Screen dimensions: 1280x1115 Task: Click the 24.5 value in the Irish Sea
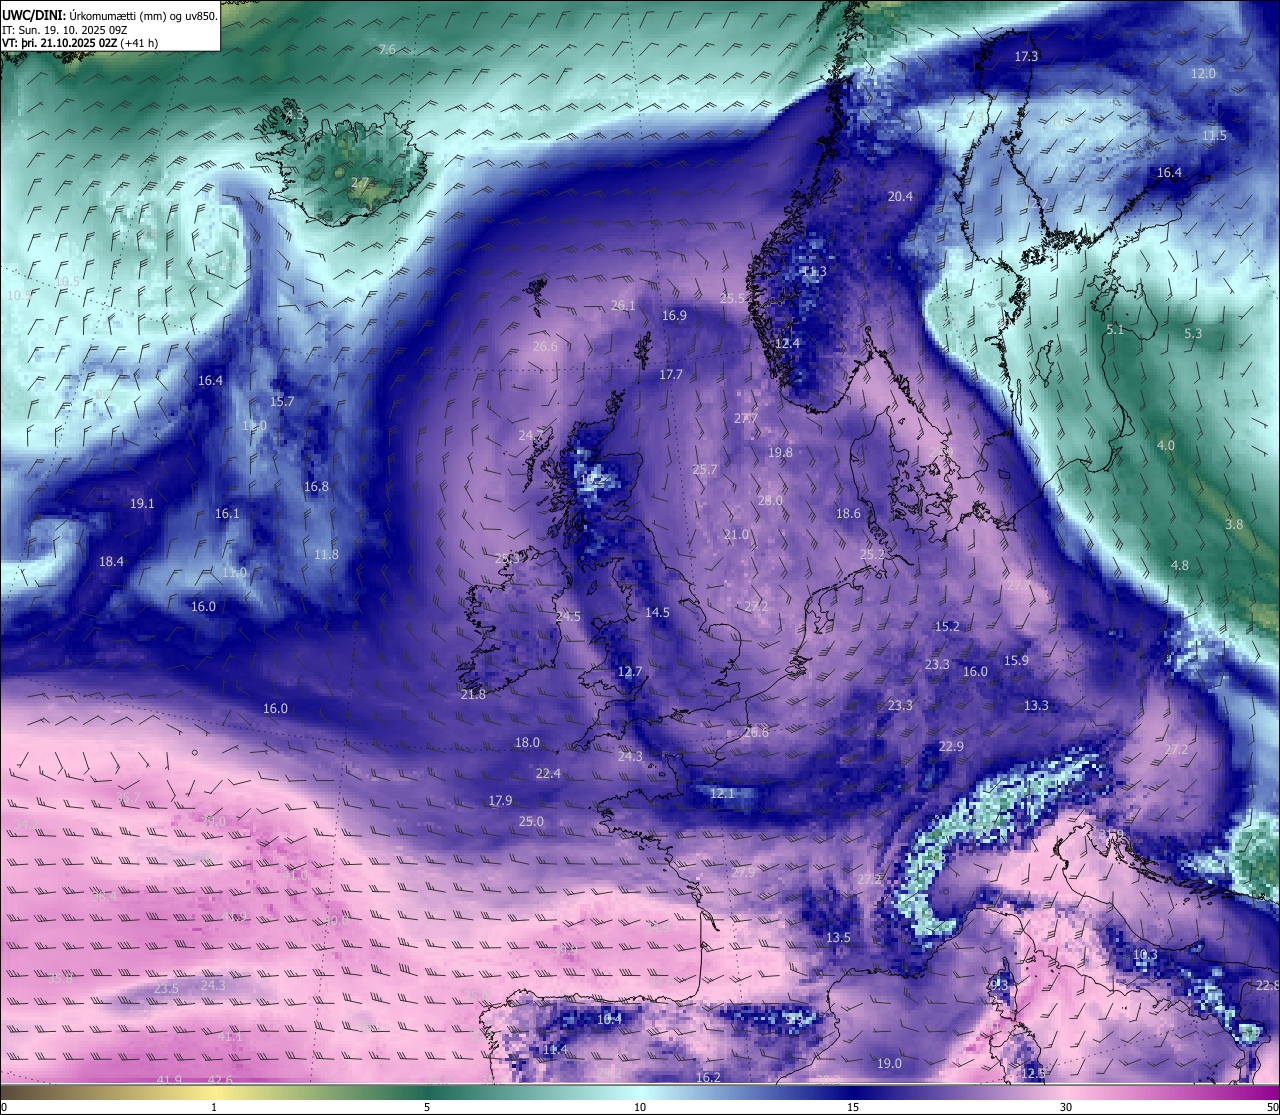pyautogui.click(x=568, y=616)
